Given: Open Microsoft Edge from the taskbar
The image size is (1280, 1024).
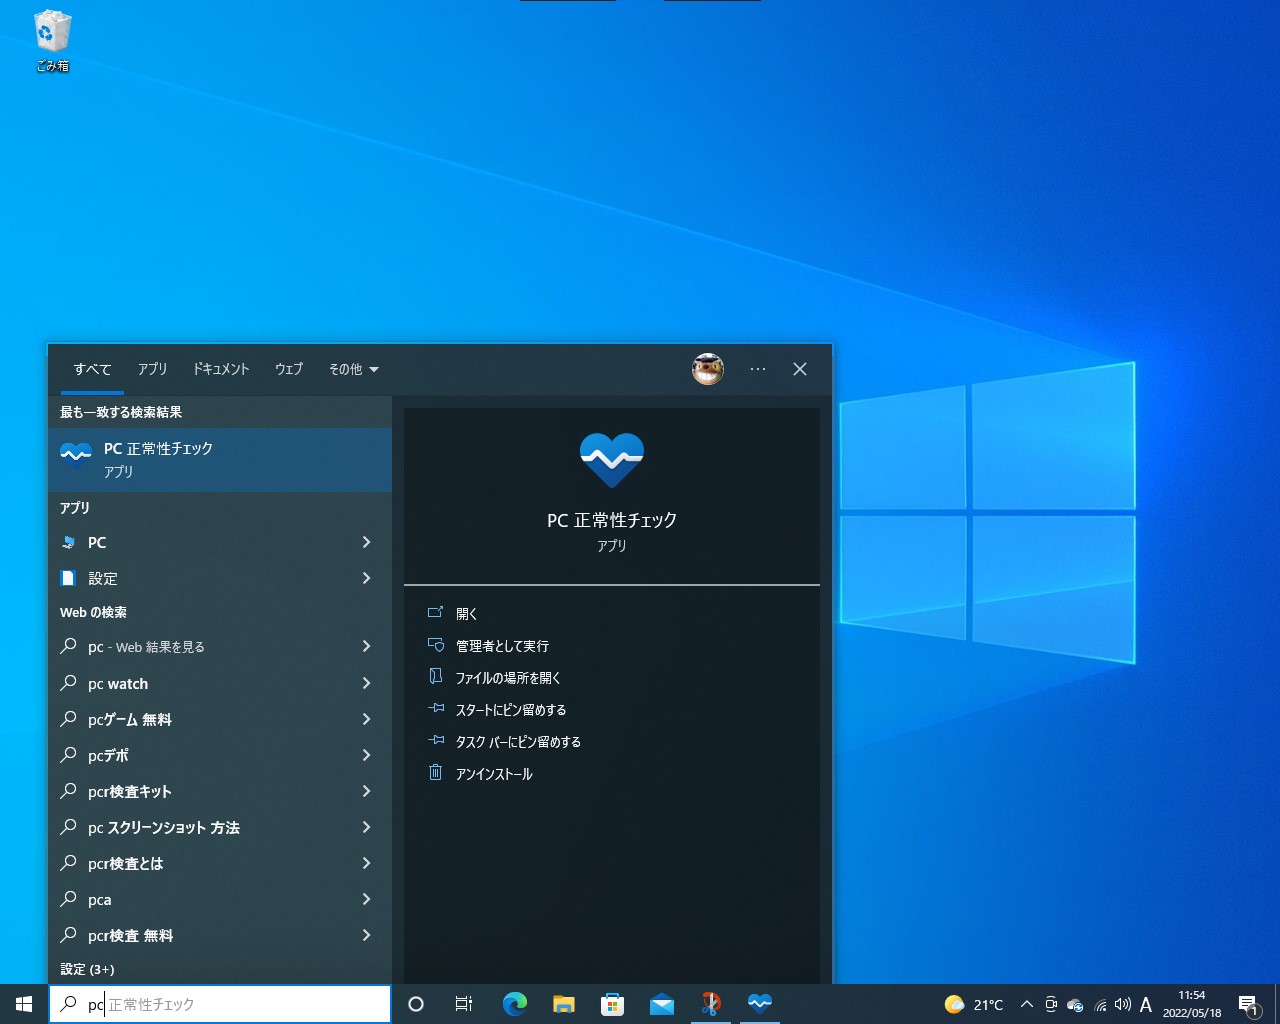Looking at the screenshot, I should click(x=515, y=1004).
